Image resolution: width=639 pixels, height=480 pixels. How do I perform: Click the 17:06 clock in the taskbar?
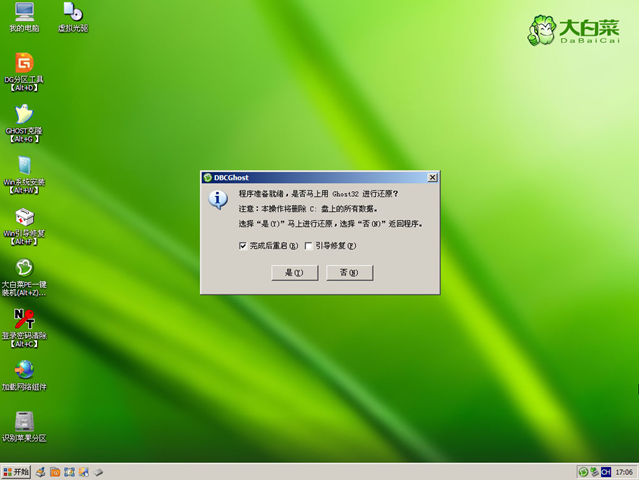[x=625, y=471]
